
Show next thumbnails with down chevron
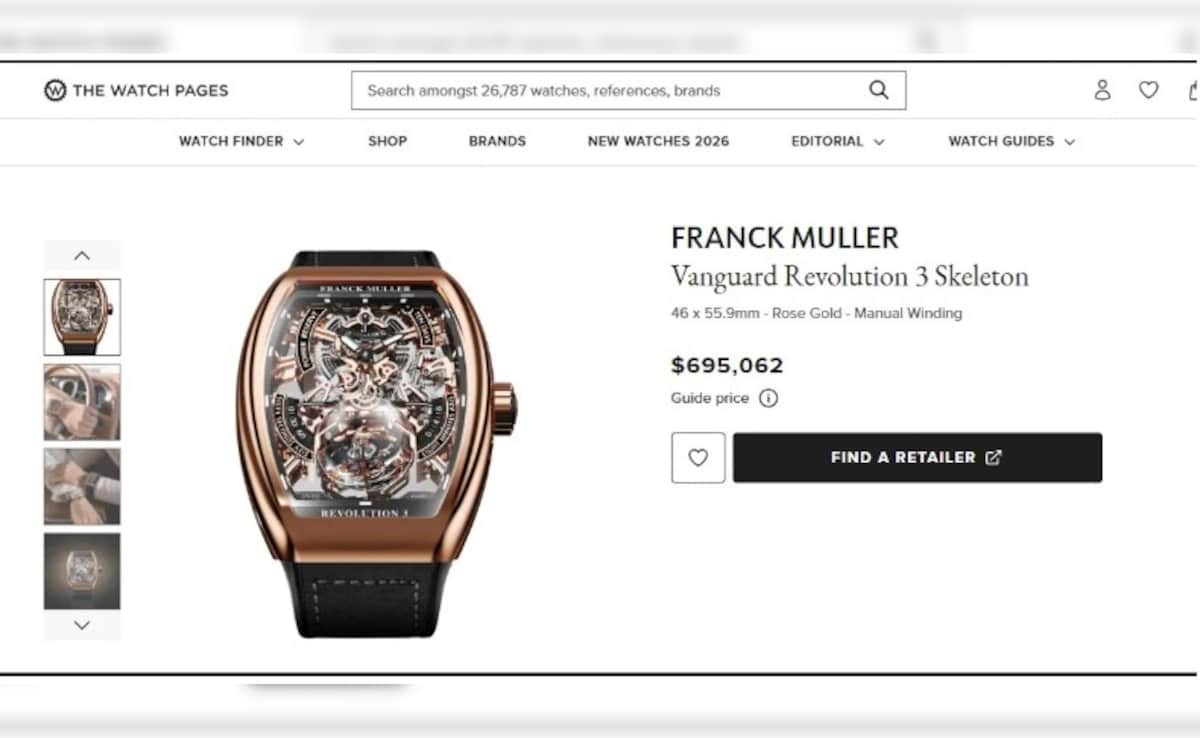82,625
